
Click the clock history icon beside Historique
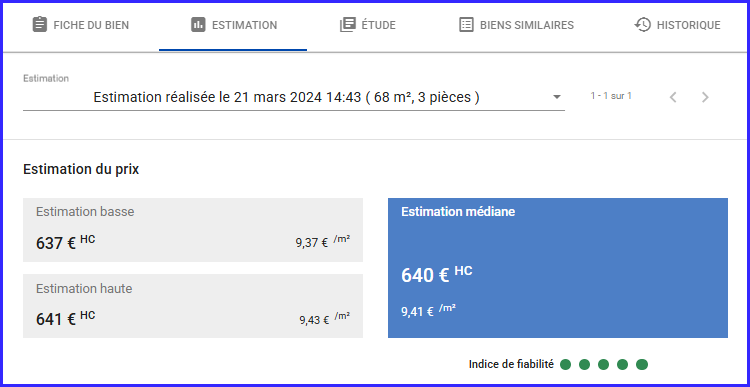point(642,25)
